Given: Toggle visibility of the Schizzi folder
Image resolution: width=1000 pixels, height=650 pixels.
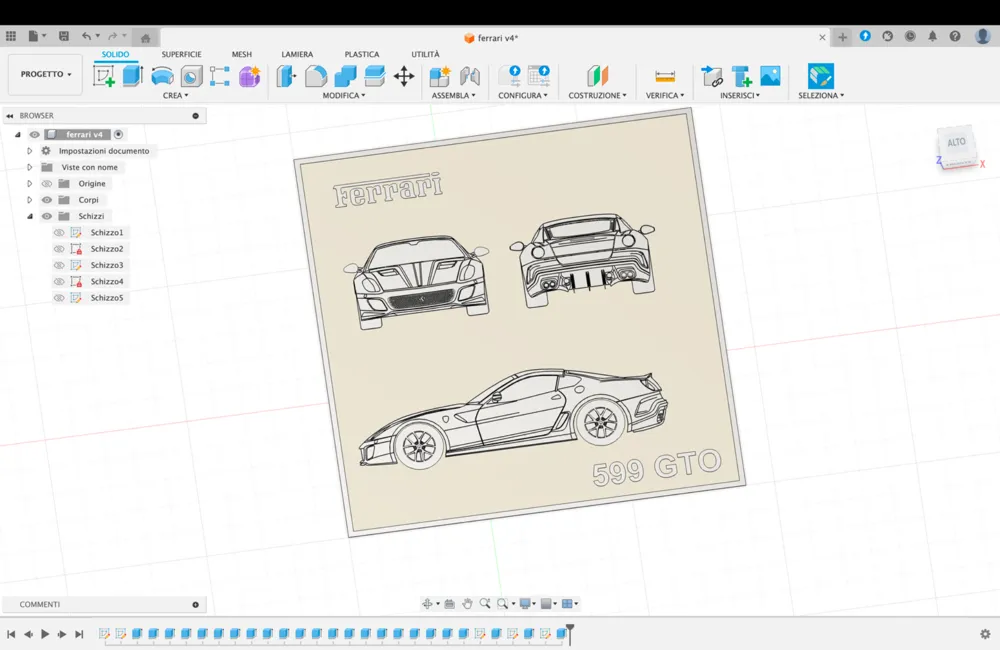Looking at the screenshot, I should tap(47, 216).
